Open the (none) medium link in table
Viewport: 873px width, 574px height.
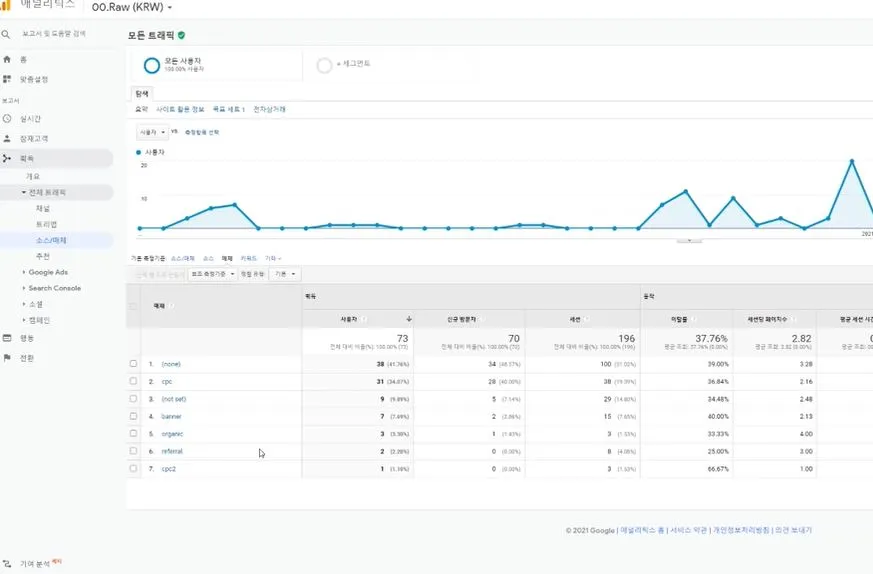click(x=171, y=364)
